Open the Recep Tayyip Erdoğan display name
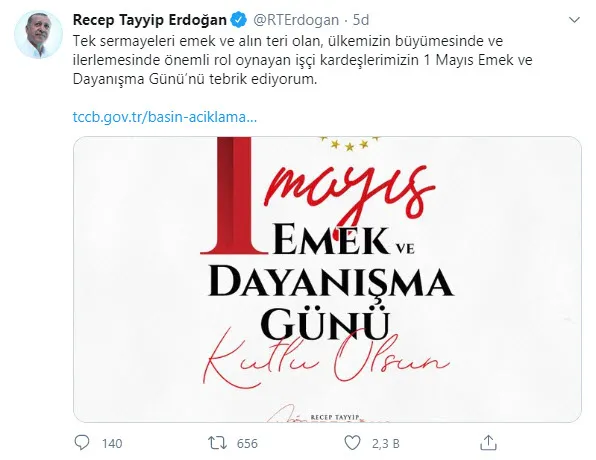The image size is (596, 460). point(149,20)
